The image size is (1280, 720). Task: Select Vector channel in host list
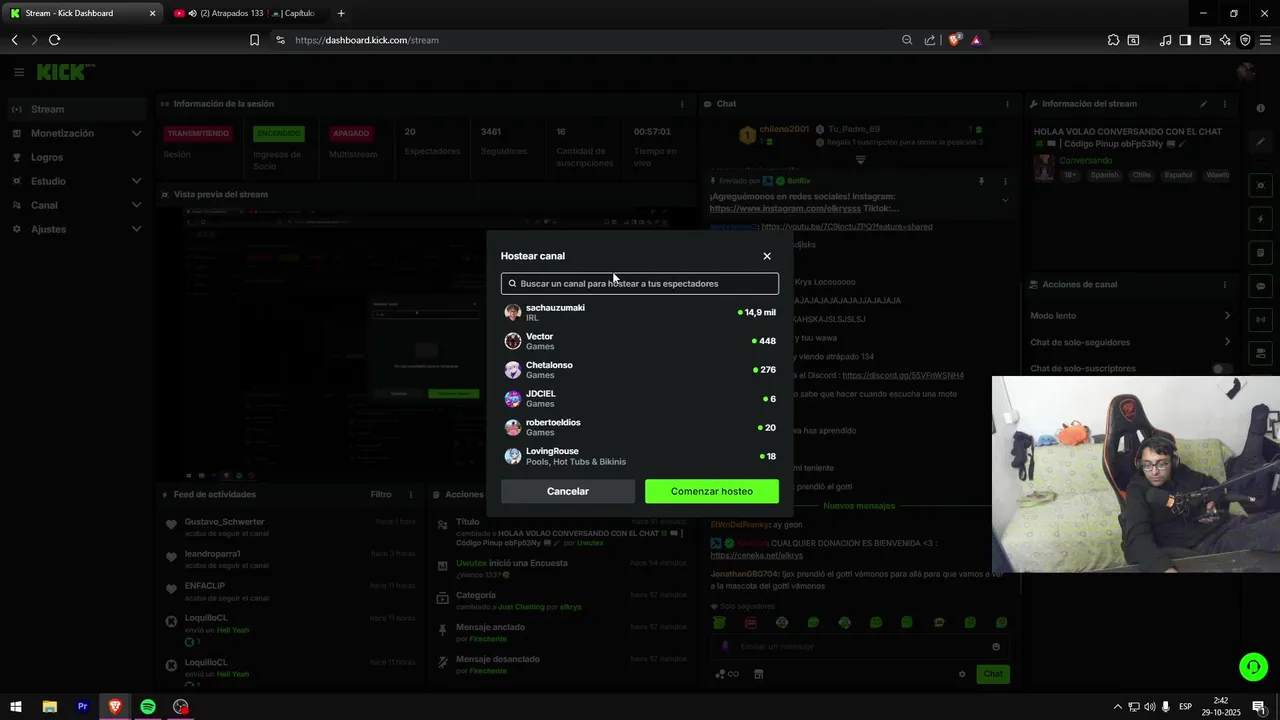click(x=640, y=341)
